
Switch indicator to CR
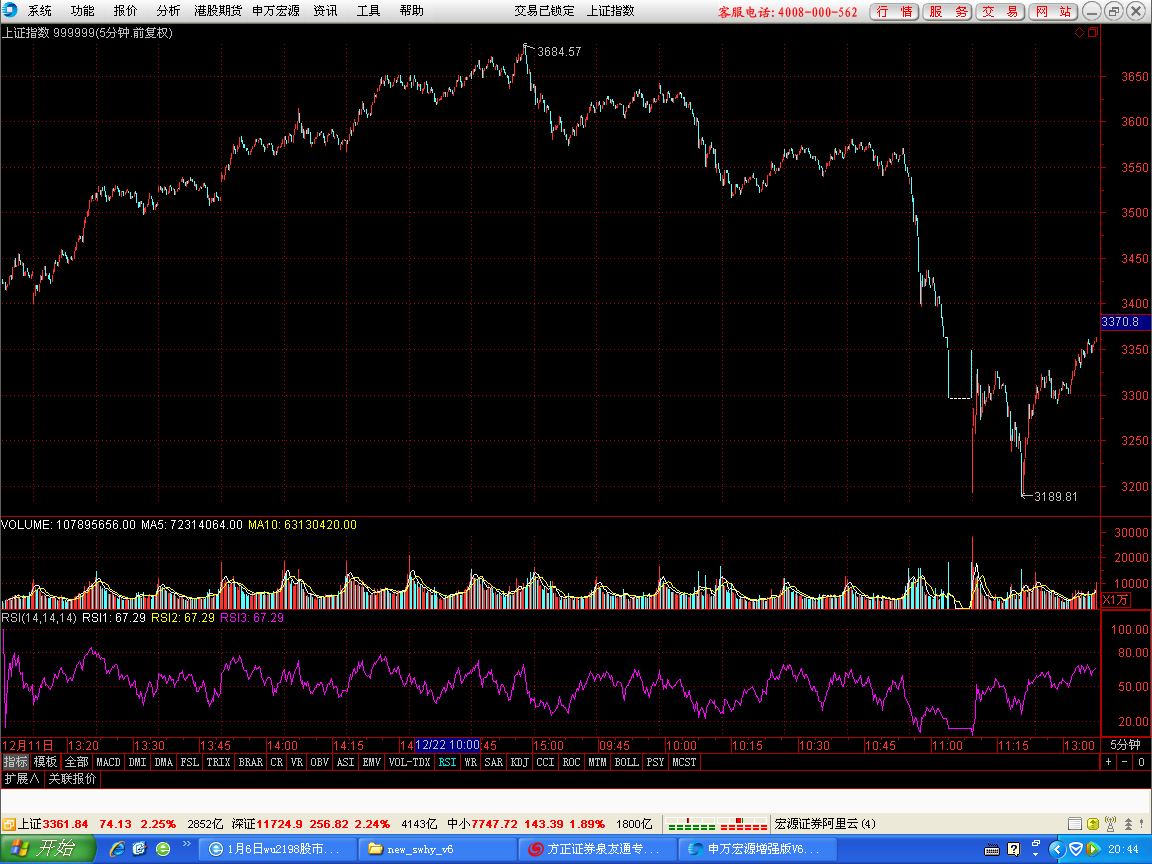tap(276, 762)
